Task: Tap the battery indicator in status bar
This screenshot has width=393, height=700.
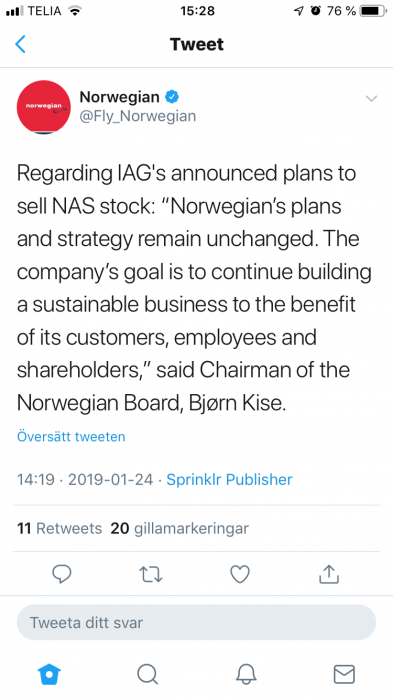Action: coord(373,11)
